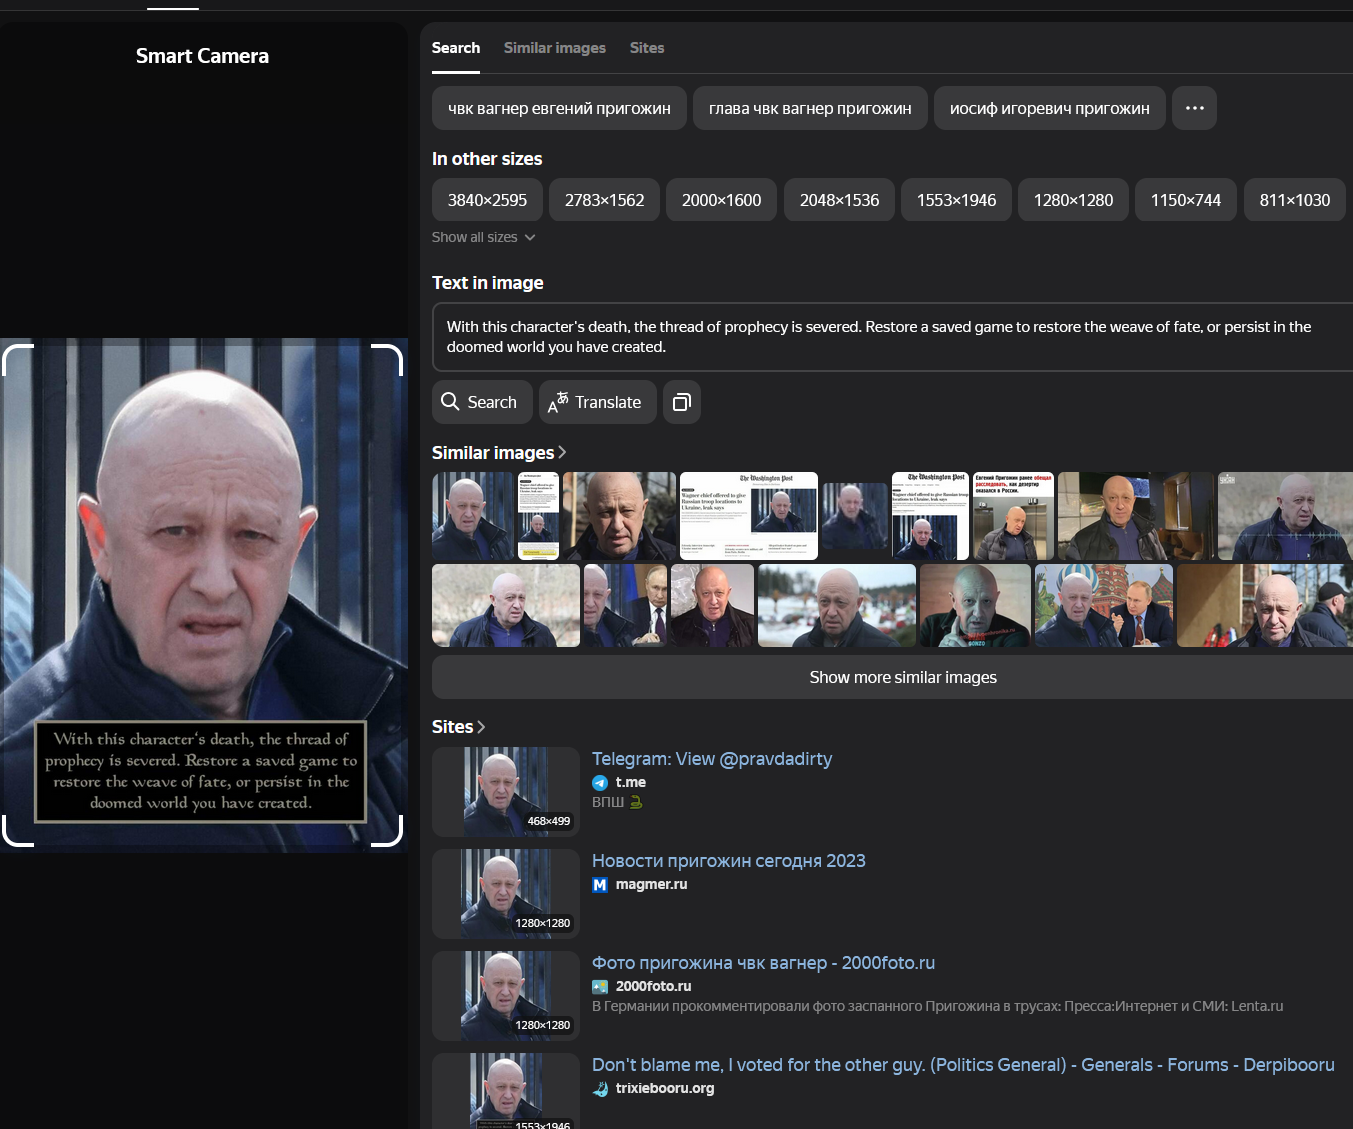The height and width of the screenshot is (1129, 1353).
Task: Choose the 2000×1600 size
Action: (721, 200)
